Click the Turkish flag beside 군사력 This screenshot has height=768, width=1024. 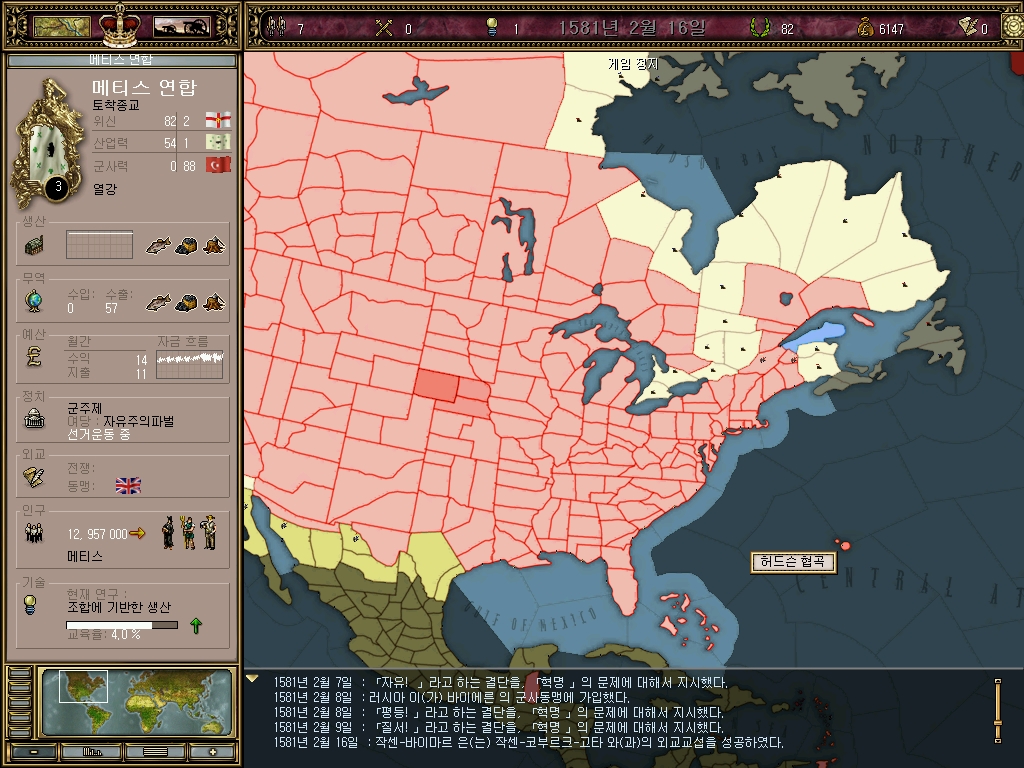(x=217, y=165)
